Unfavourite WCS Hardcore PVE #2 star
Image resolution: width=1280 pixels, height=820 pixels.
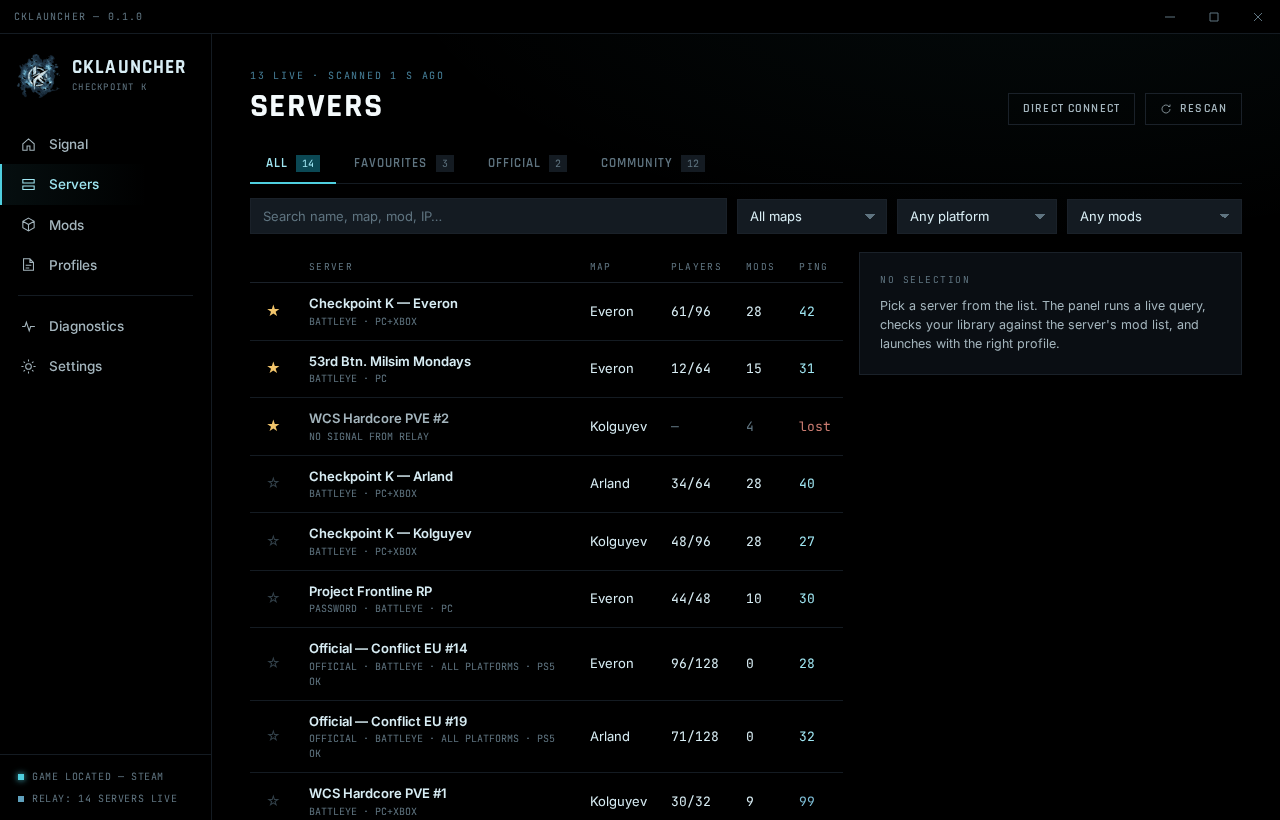tap(273, 426)
